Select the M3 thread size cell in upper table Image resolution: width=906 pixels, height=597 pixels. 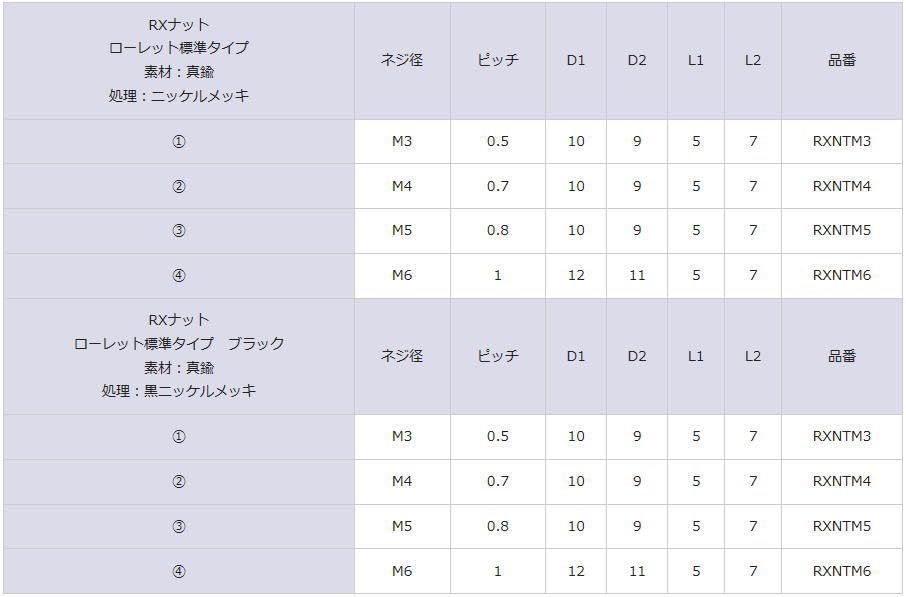pos(402,142)
